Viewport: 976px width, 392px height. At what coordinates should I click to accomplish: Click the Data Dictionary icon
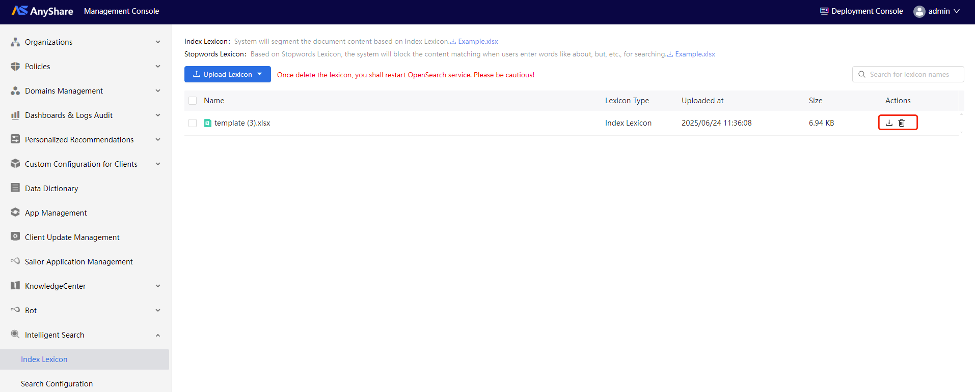point(16,188)
